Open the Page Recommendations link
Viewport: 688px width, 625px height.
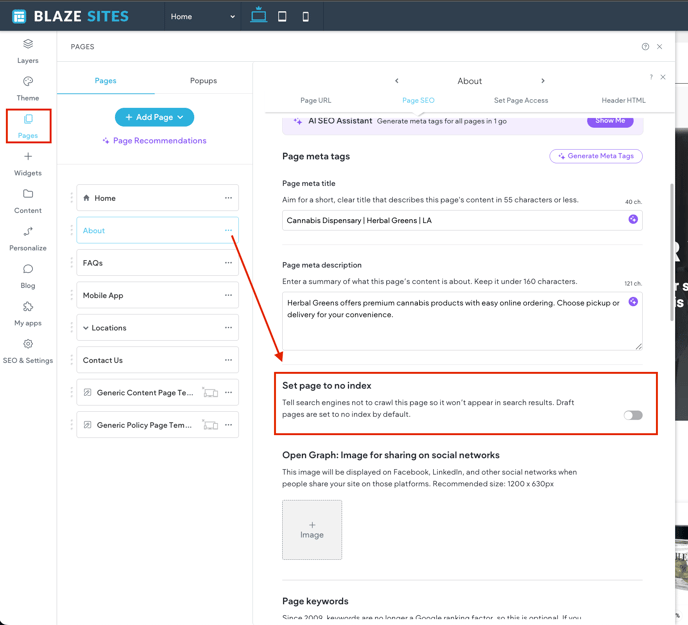tap(154, 141)
